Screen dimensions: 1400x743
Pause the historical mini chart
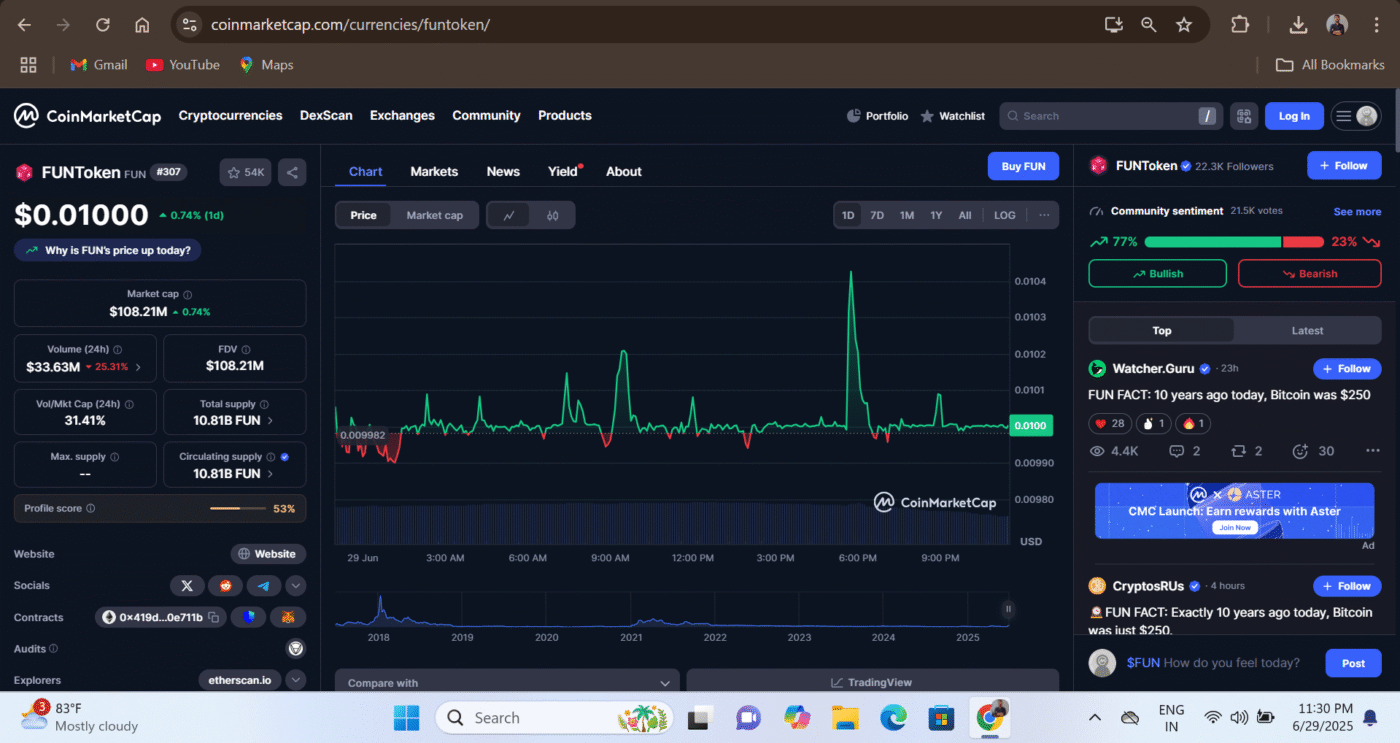click(x=1008, y=609)
